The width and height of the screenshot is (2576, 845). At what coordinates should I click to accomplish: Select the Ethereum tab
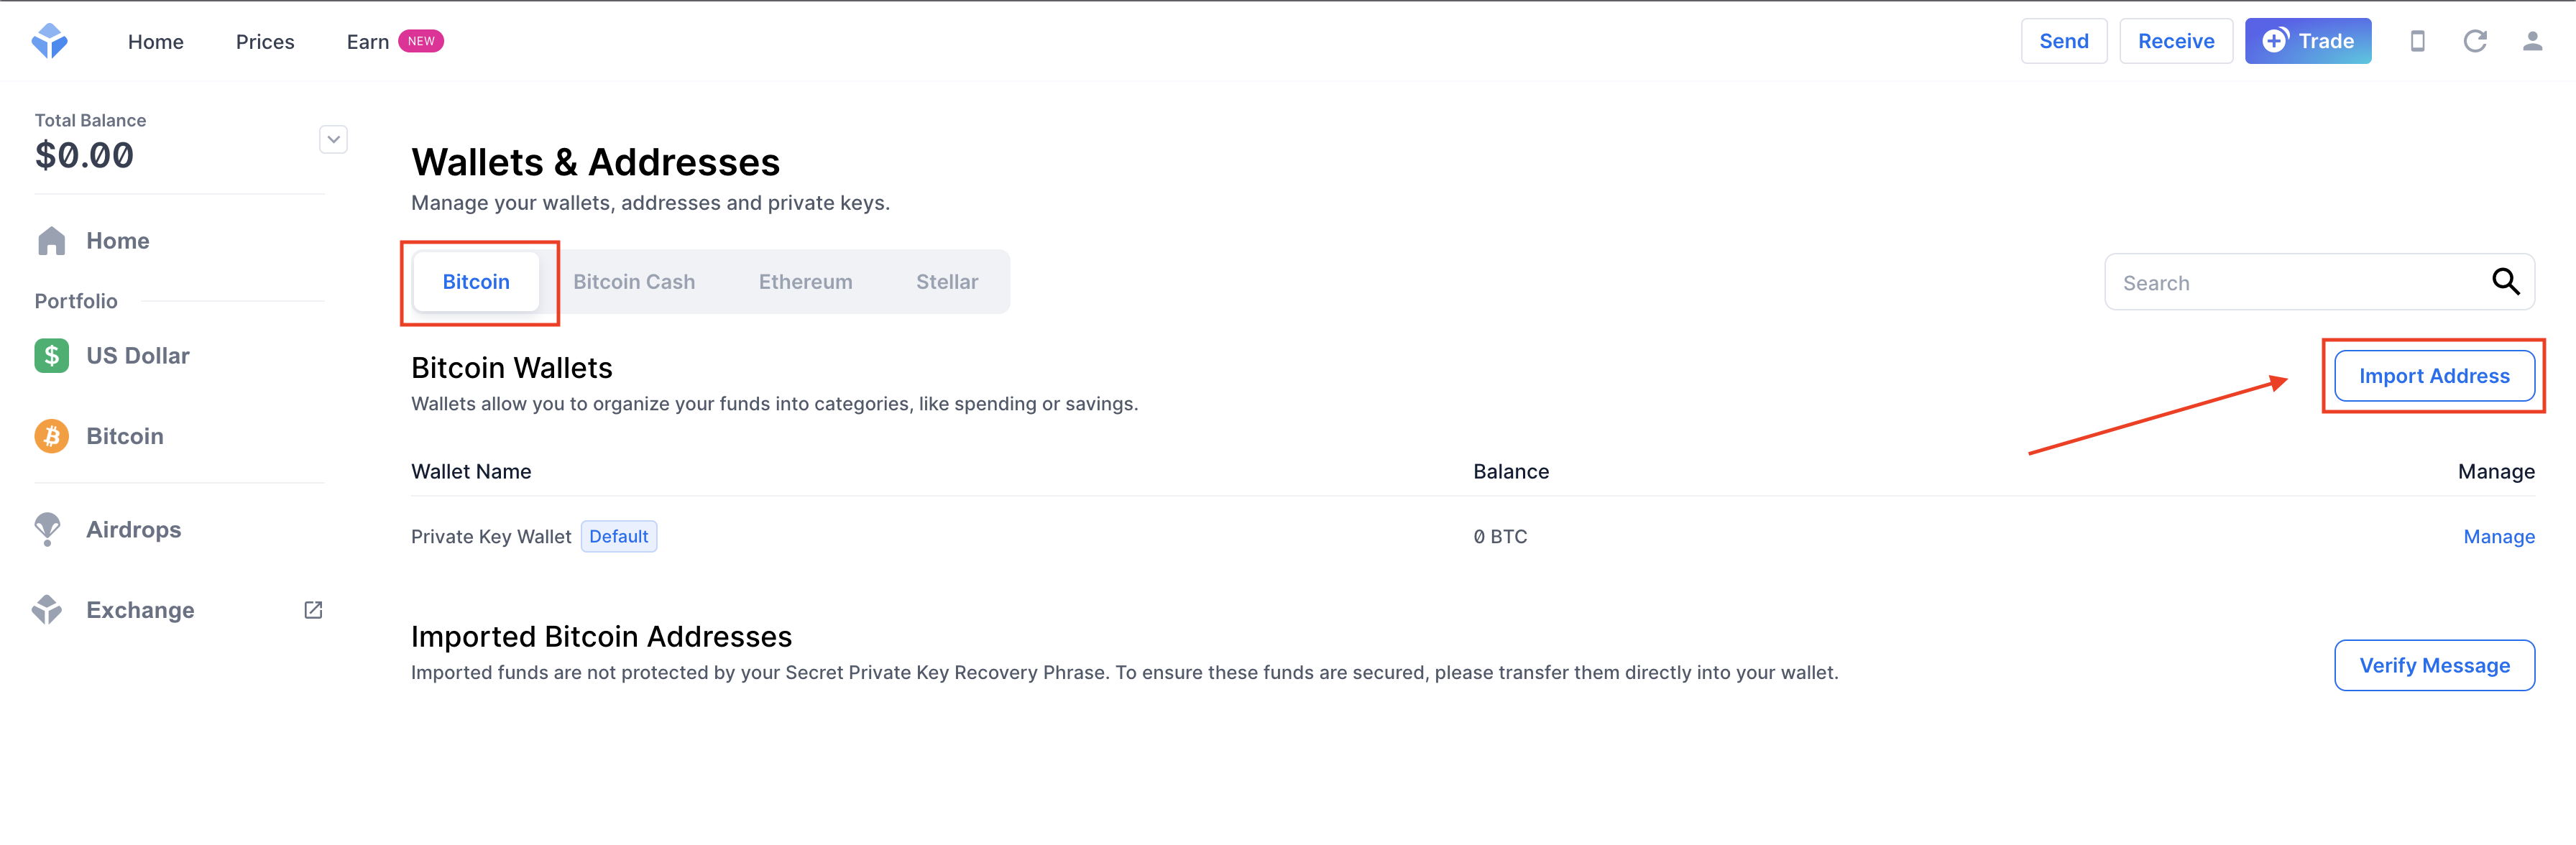pyautogui.click(x=804, y=281)
